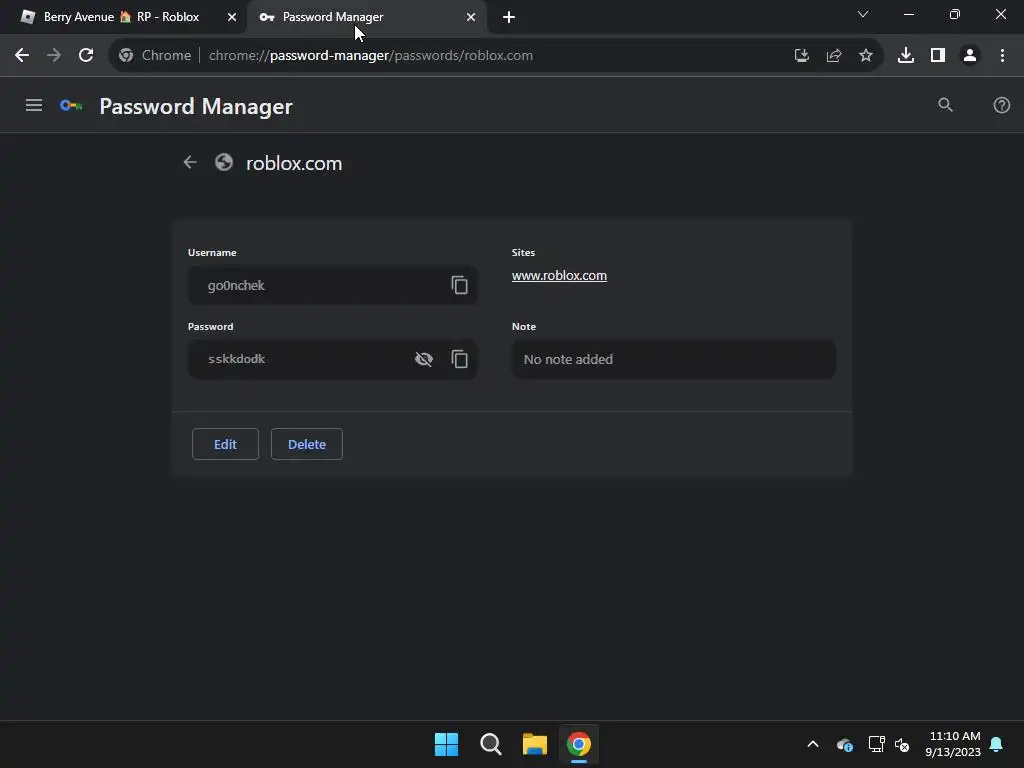Hide the password with the eye icon
The width and height of the screenshot is (1024, 768).
424,359
